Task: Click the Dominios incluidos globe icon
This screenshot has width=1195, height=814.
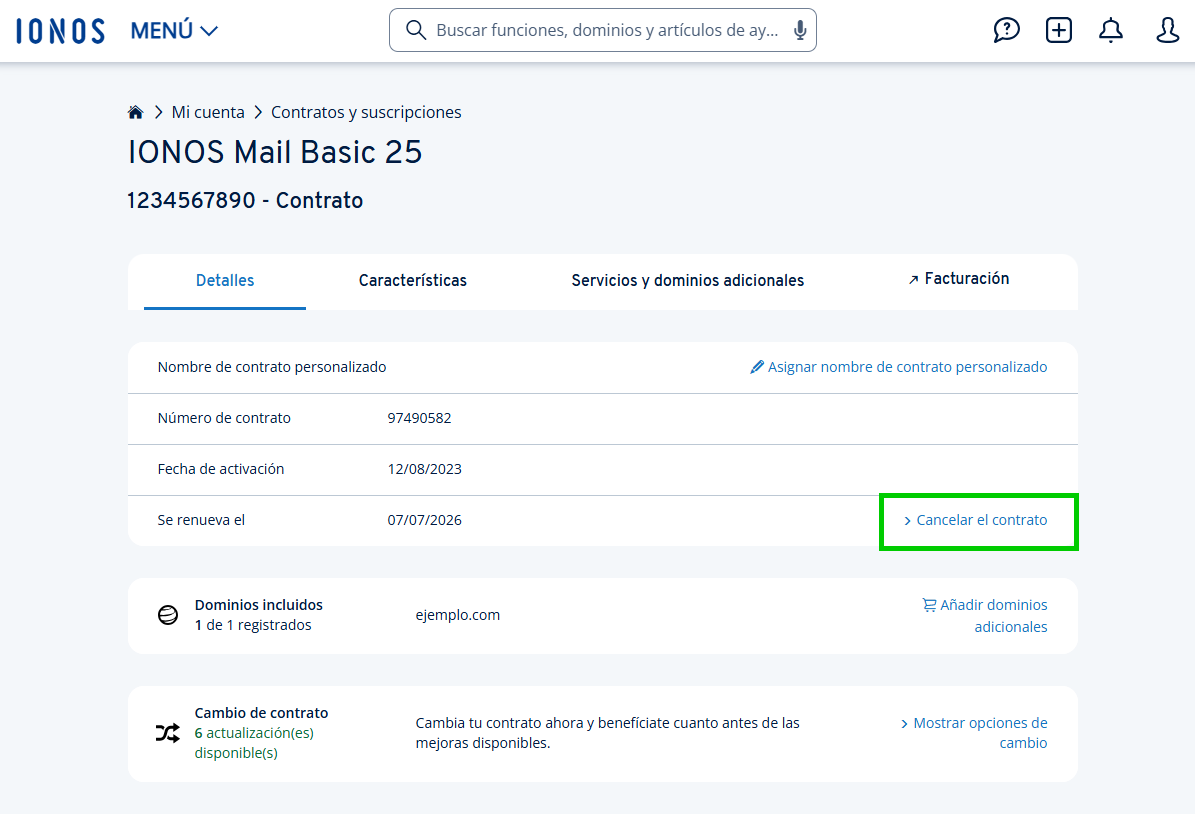Action: tap(168, 614)
